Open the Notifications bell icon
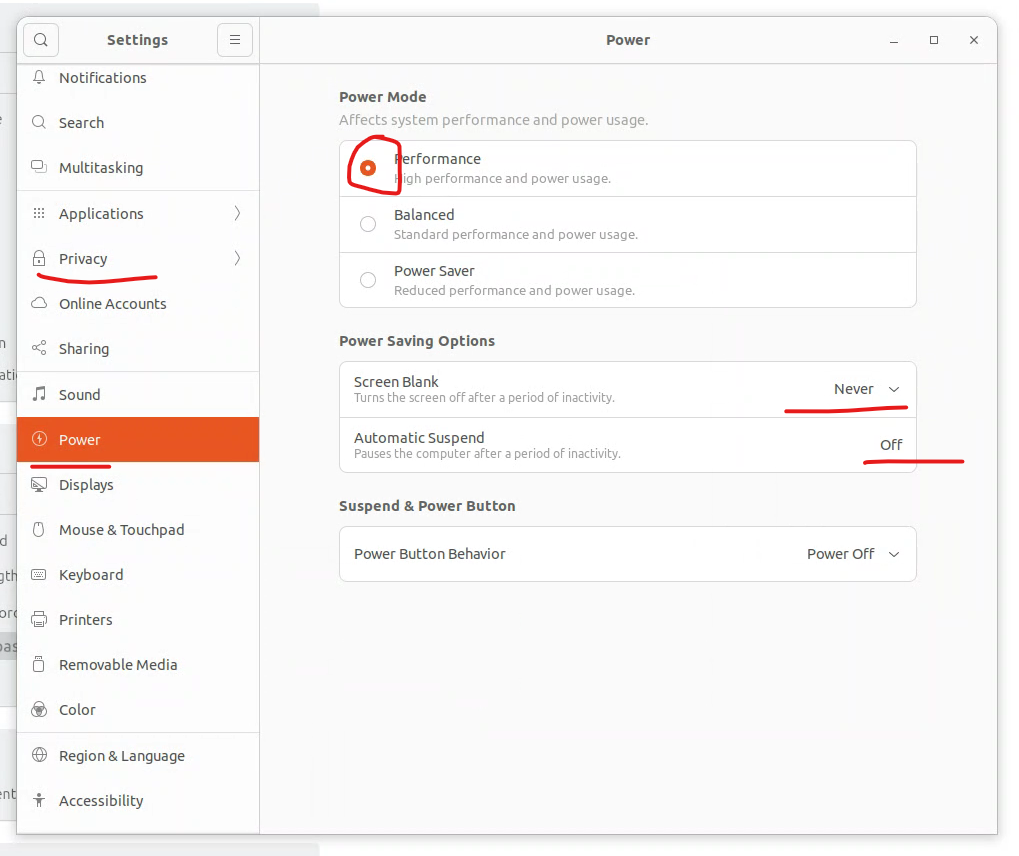The image size is (1019, 856). (x=38, y=77)
